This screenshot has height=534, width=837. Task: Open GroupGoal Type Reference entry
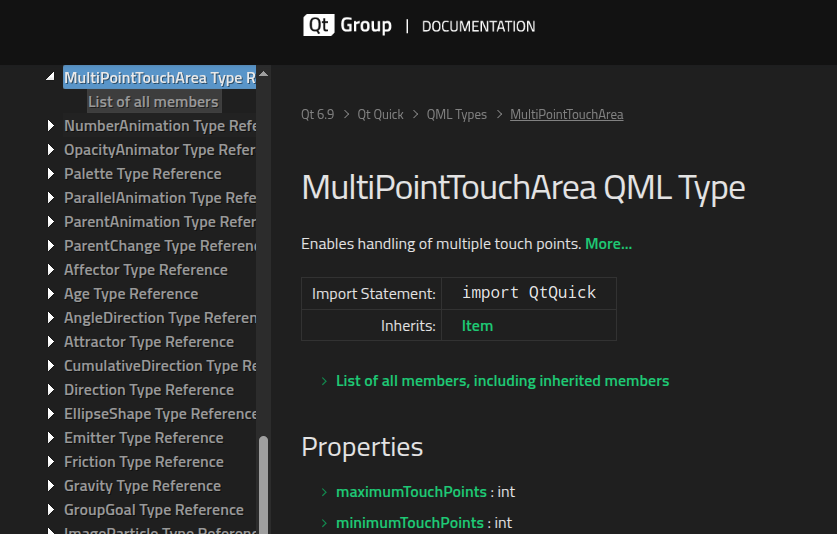[154, 510]
